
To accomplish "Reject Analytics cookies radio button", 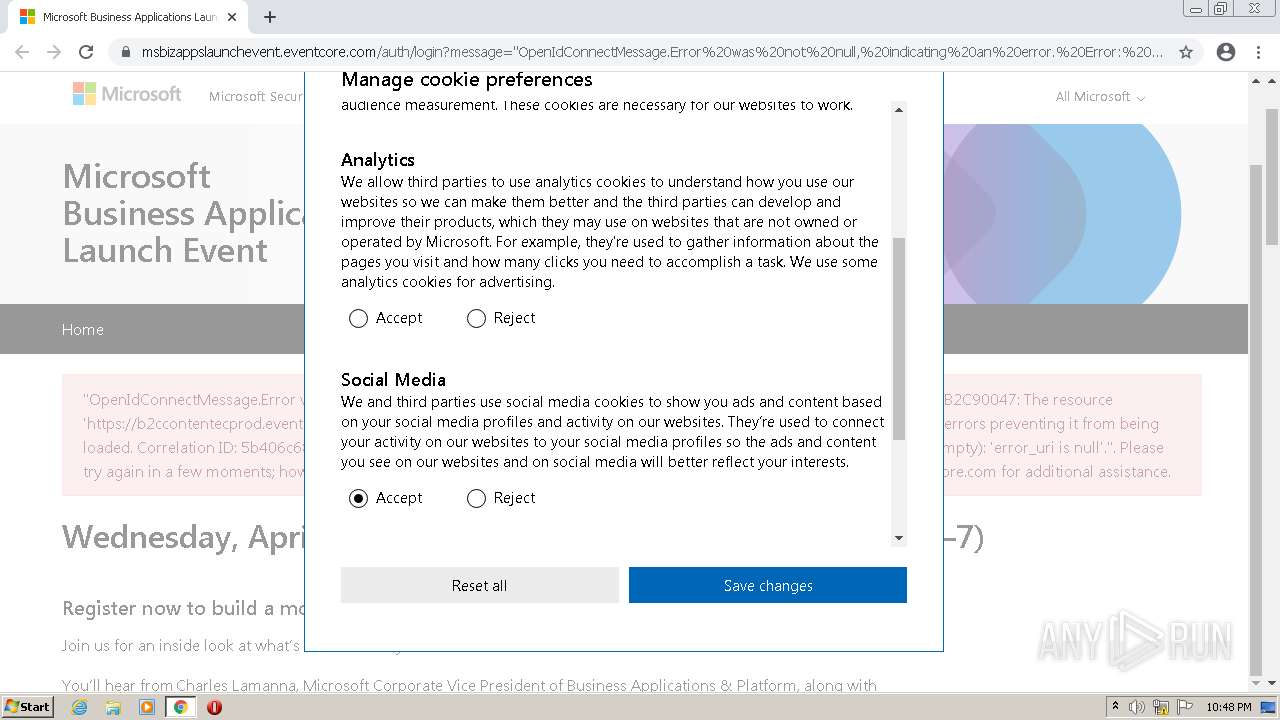I will pyautogui.click(x=476, y=318).
